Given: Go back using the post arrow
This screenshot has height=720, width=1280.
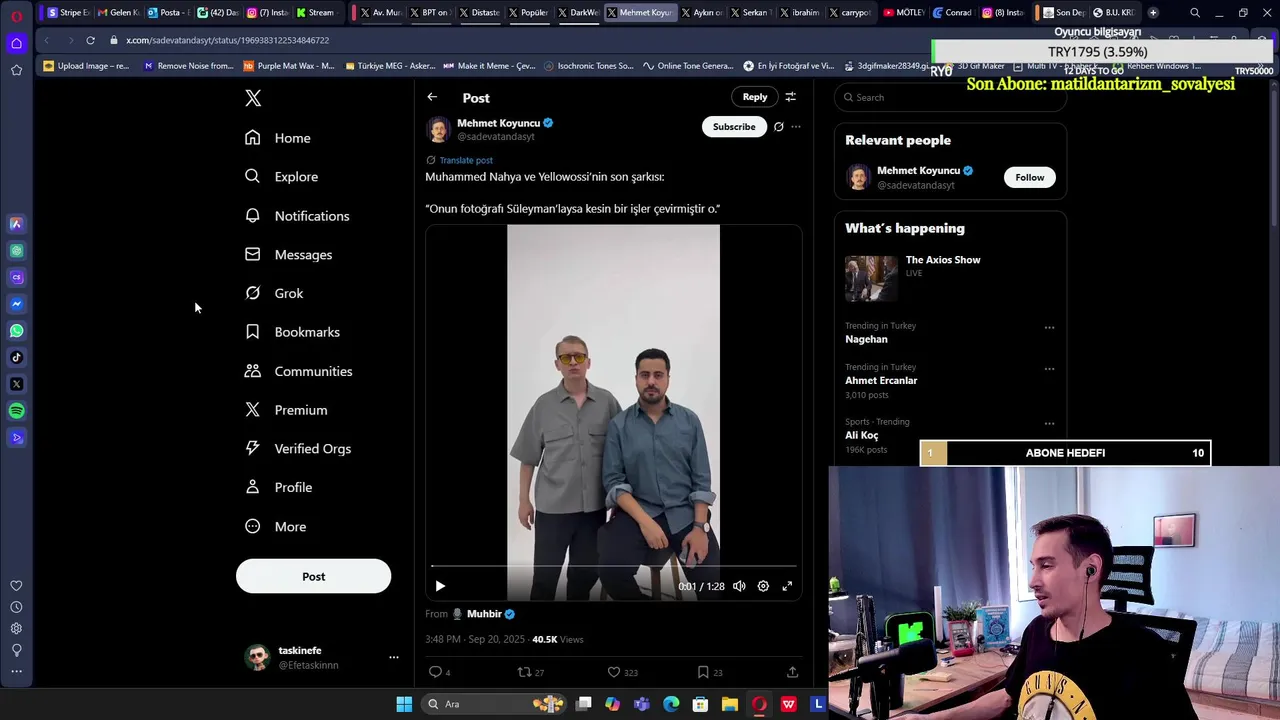Looking at the screenshot, I should [432, 97].
